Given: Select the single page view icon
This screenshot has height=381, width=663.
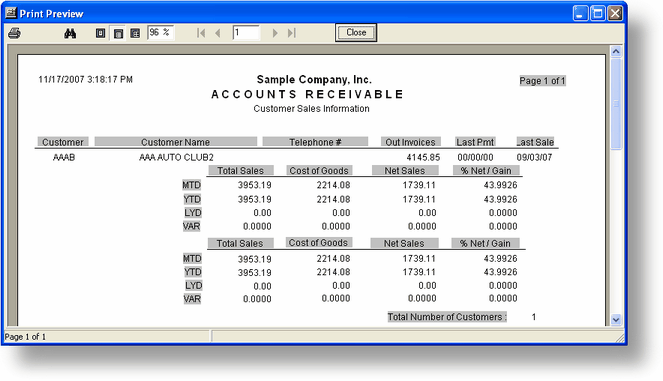Looking at the screenshot, I should (100, 33).
